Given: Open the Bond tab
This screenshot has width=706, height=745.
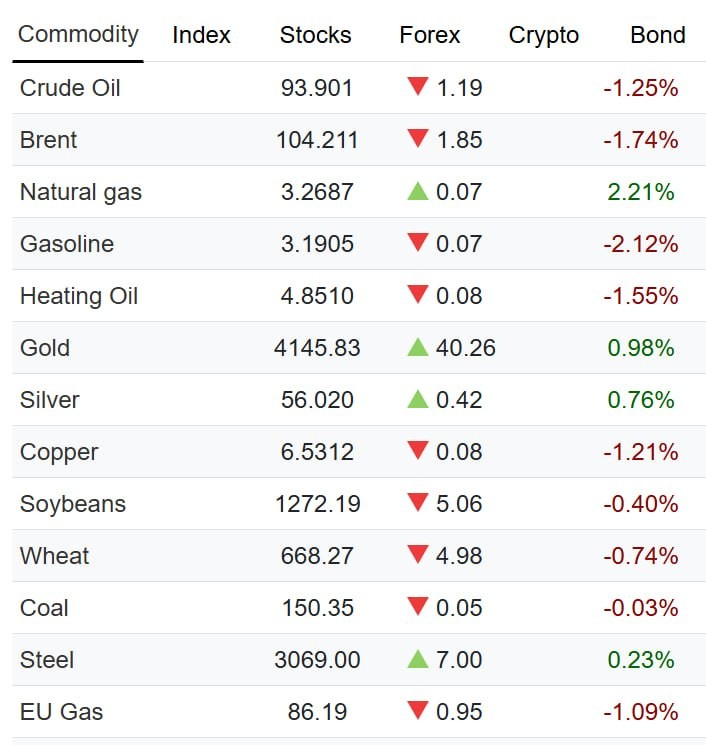Looking at the screenshot, I should [x=658, y=35].
